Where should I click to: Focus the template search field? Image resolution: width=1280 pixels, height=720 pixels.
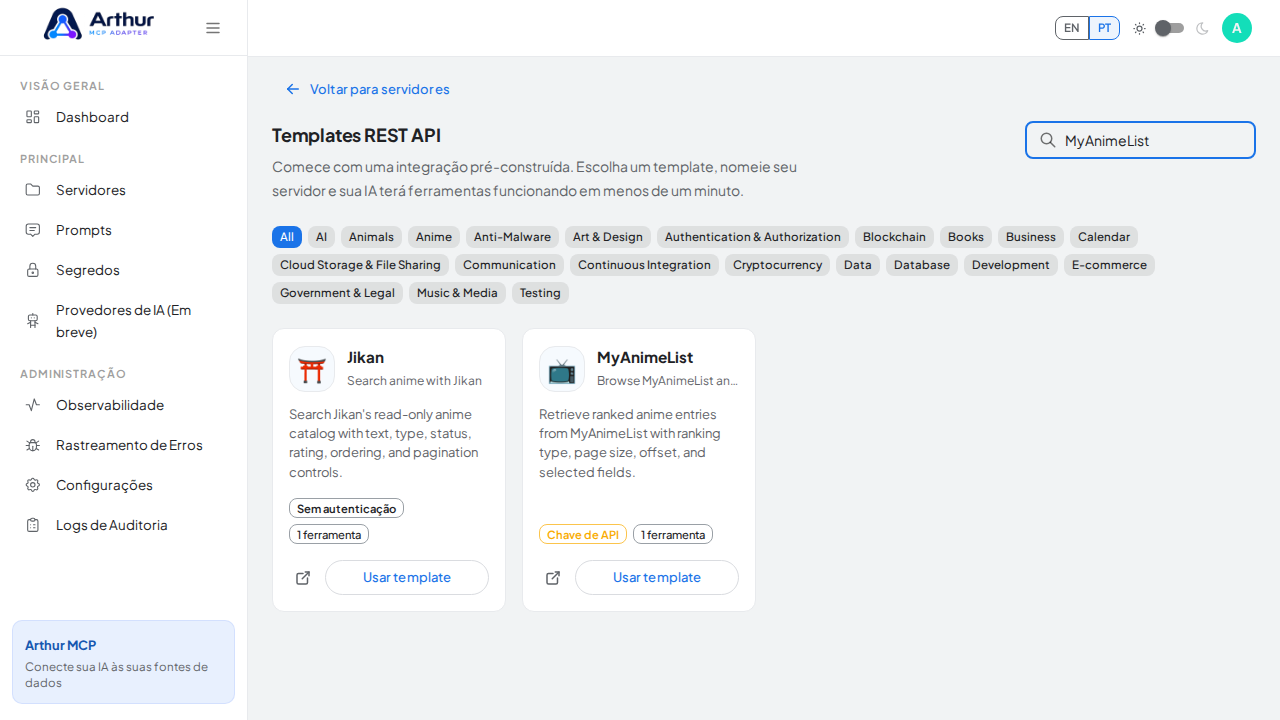coord(1140,140)
